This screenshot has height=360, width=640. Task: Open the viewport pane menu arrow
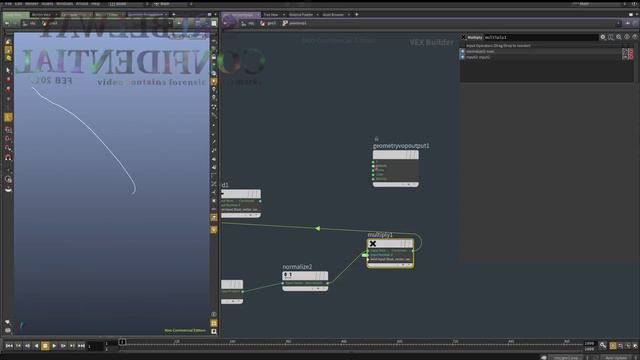click(x=216, y=15)
